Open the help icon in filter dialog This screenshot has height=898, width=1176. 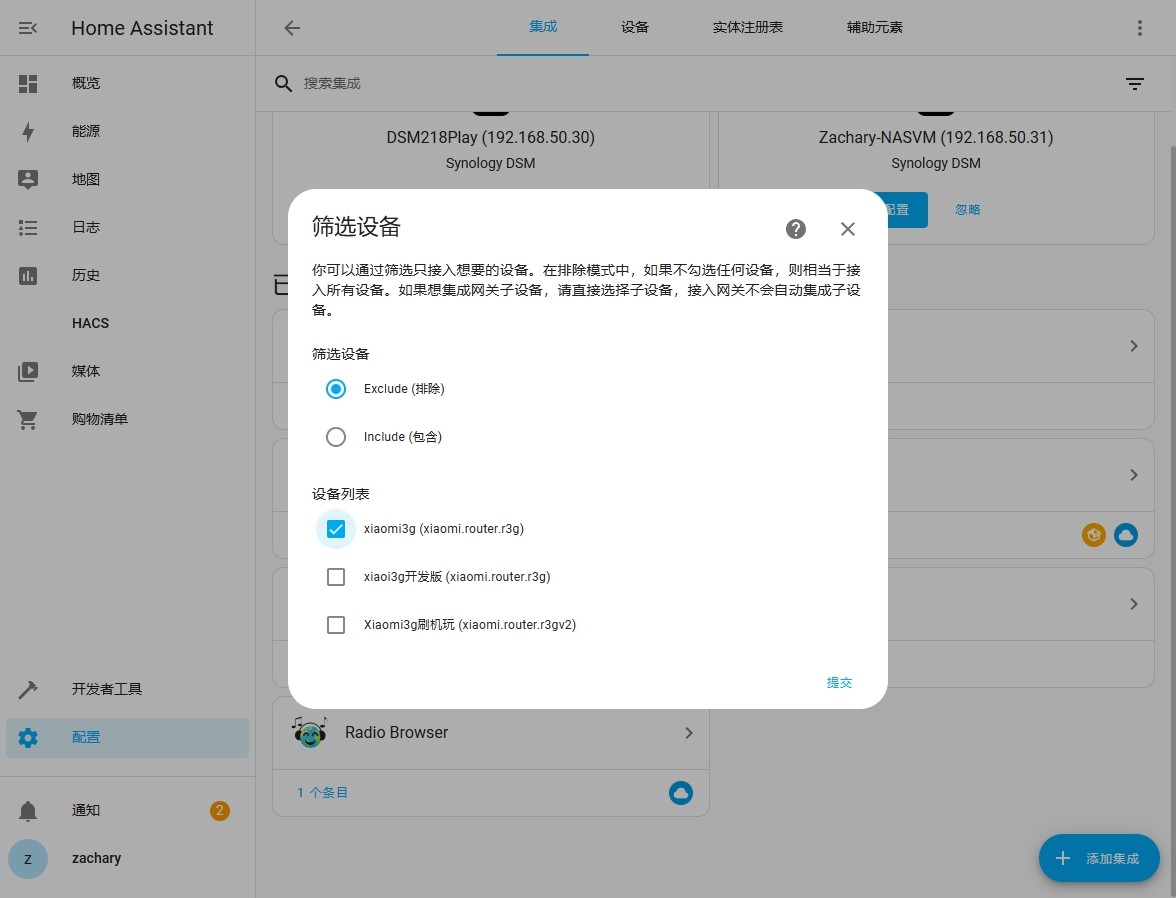(795, 228)
